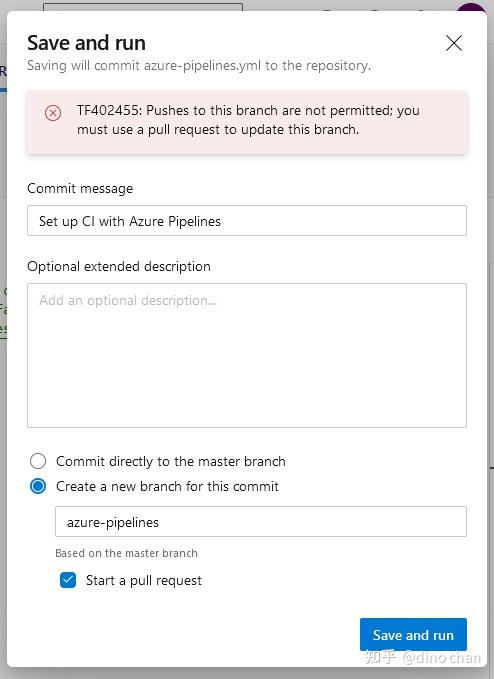Image resolution: width=494 pixels, height=679 pixels.
Task: Click the 'Based on the master branch' hint
Action: [x=126, y=553]
